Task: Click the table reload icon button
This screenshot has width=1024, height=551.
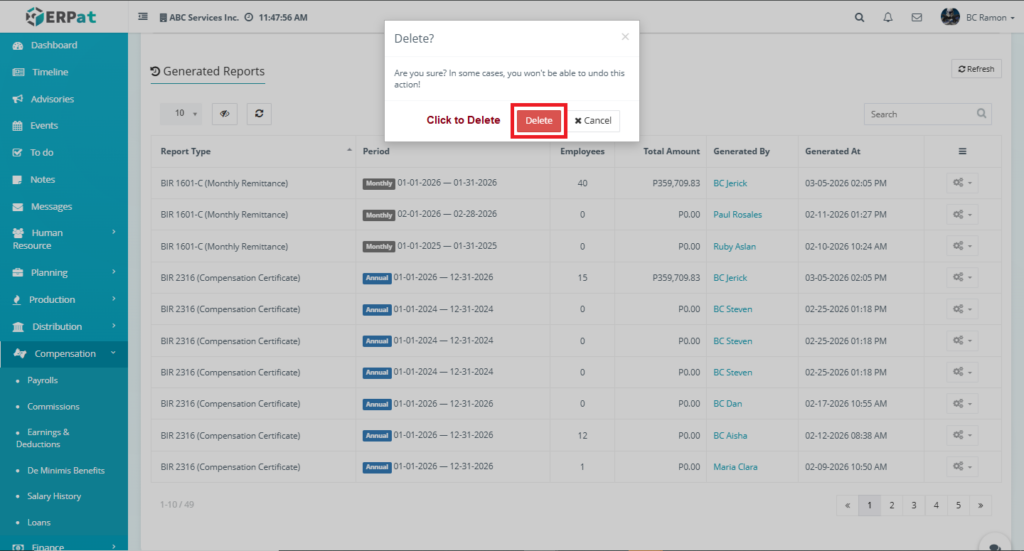Action: click(259, 114)
